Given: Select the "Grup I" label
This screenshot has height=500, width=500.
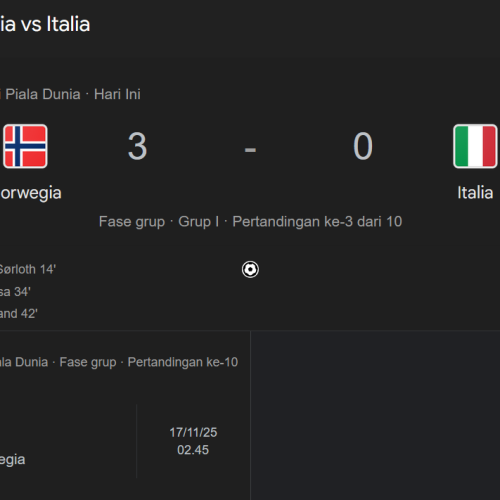Looking at the screenshot, I should click(x=199, y=222).
